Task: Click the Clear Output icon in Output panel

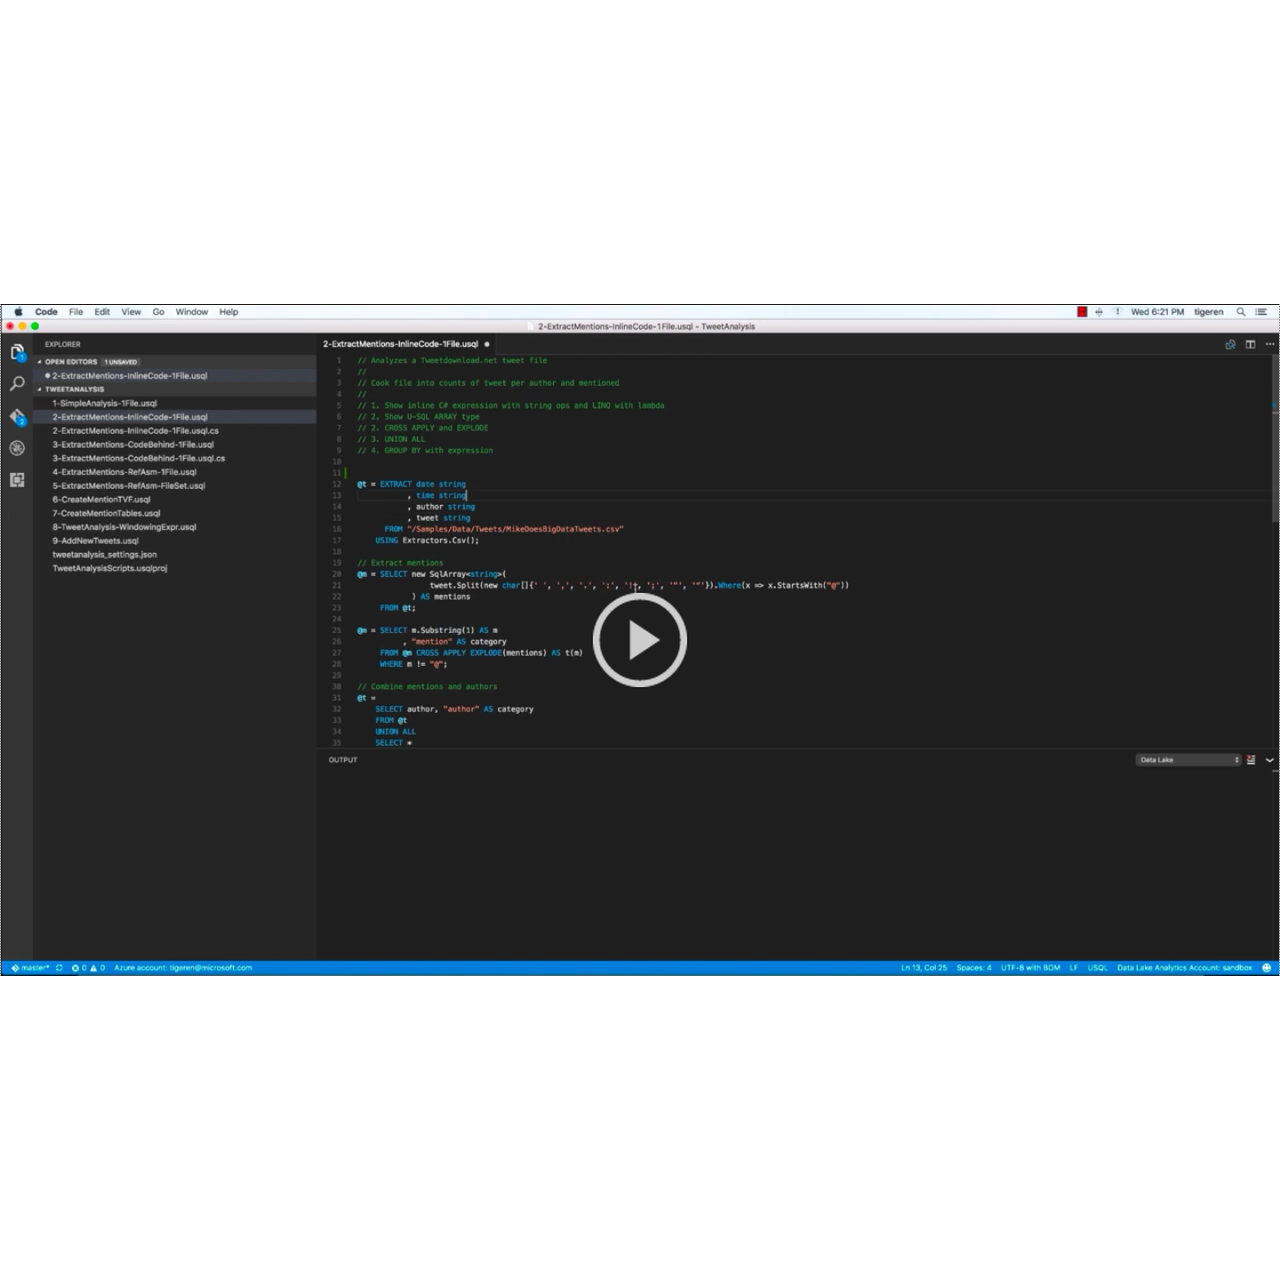Action: [1249, 759]
